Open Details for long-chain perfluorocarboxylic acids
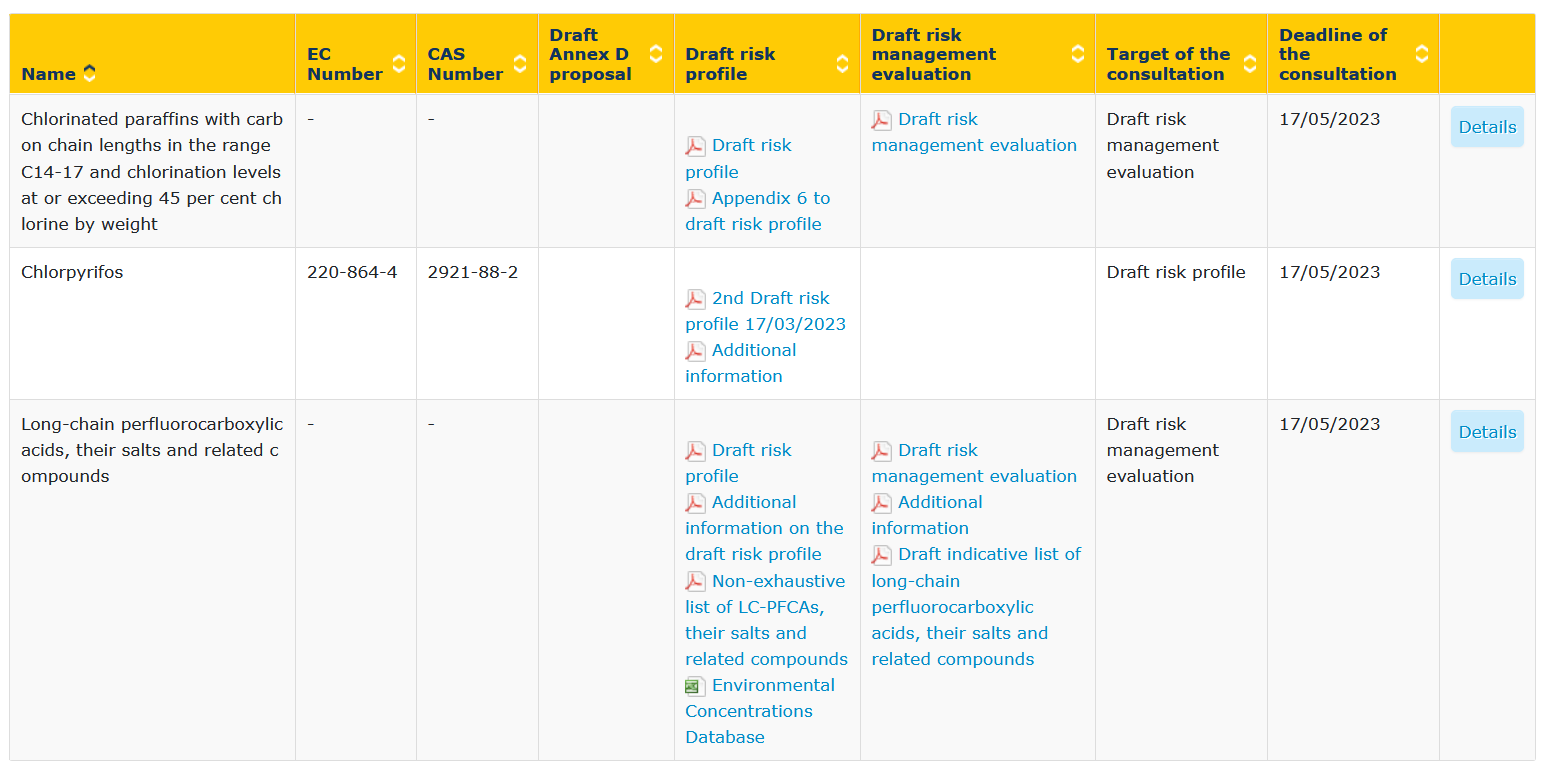Screen dimensions: 1548x776 click(x=1486, y=432)
